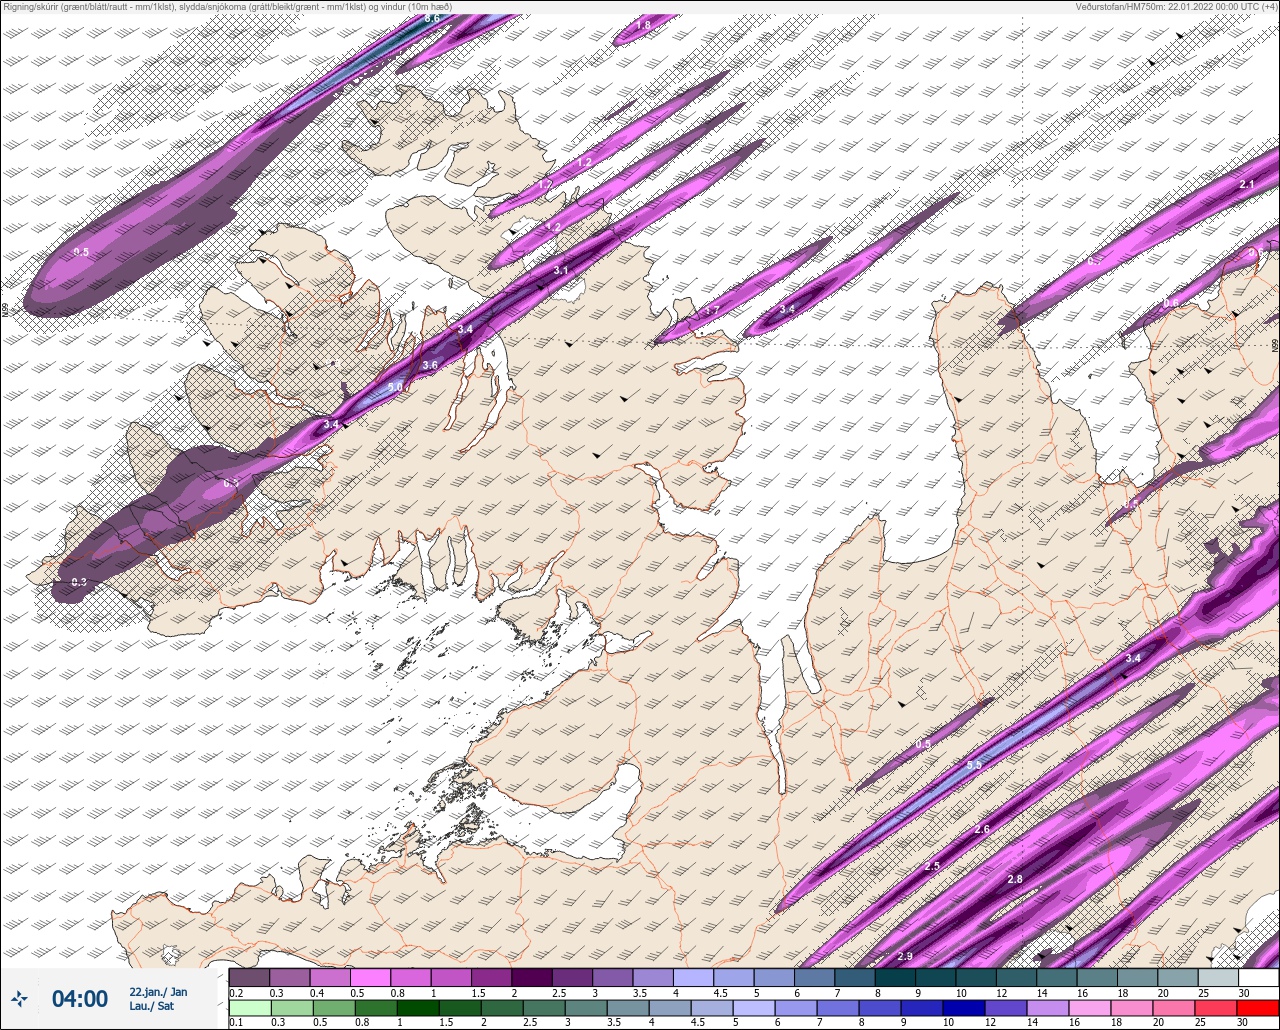1280x1030 pixels.
Task: Click the dark teal 9 swatch, top legend row
Action: [x=936, y=977]
